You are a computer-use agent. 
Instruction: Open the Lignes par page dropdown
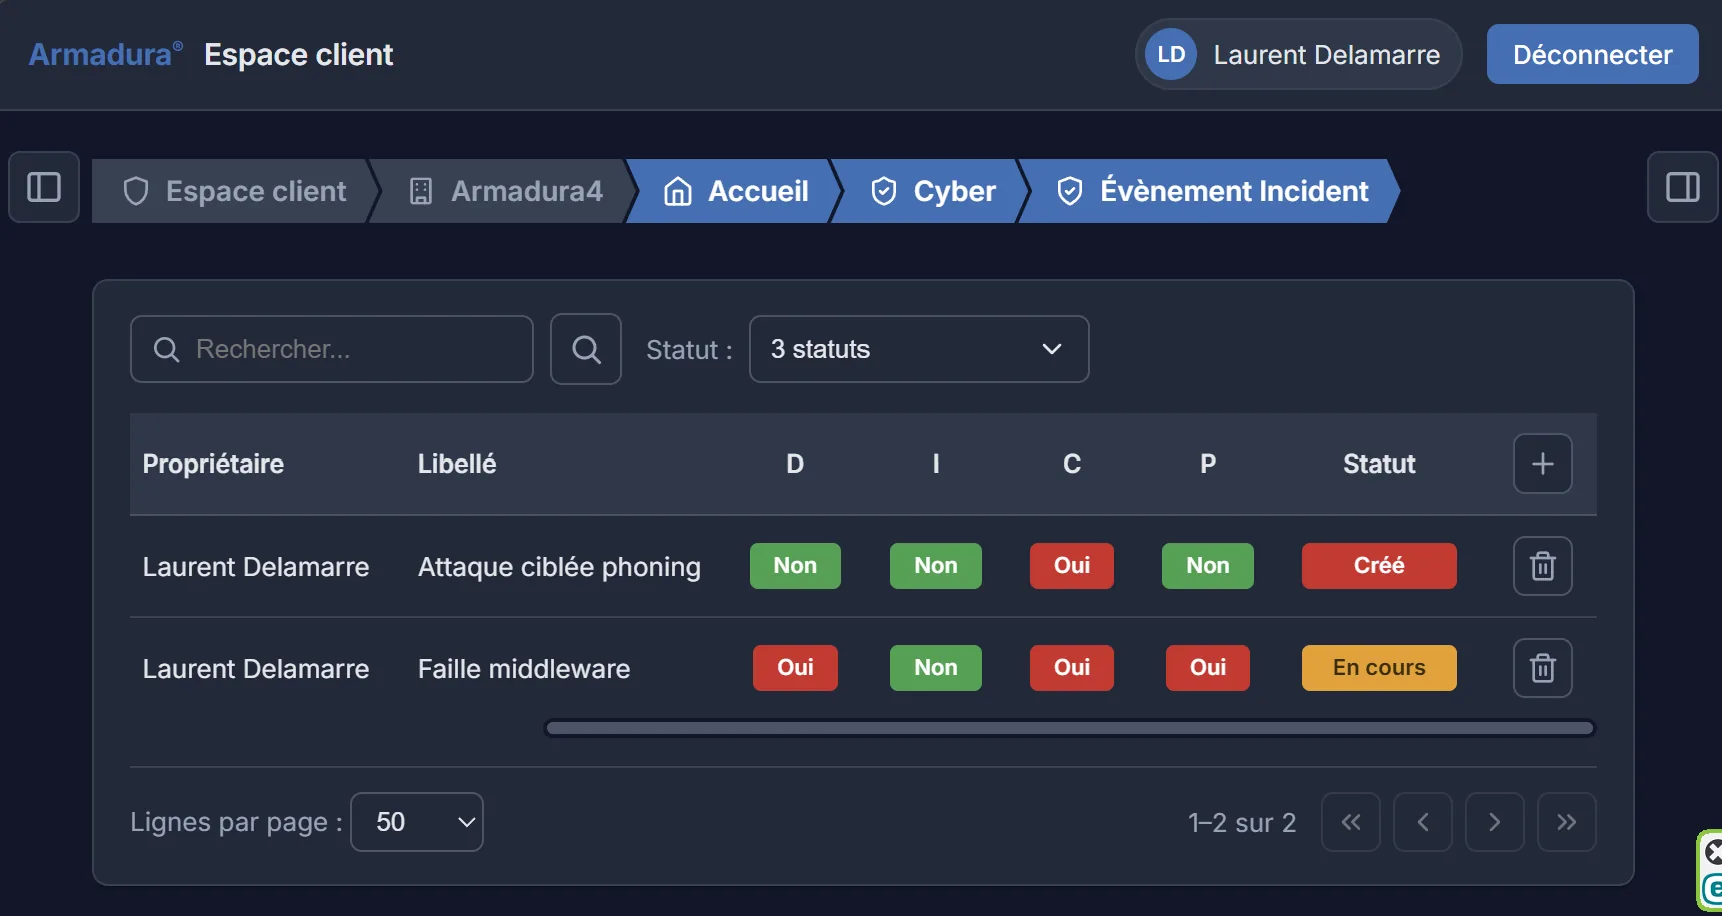click(417, 822)
